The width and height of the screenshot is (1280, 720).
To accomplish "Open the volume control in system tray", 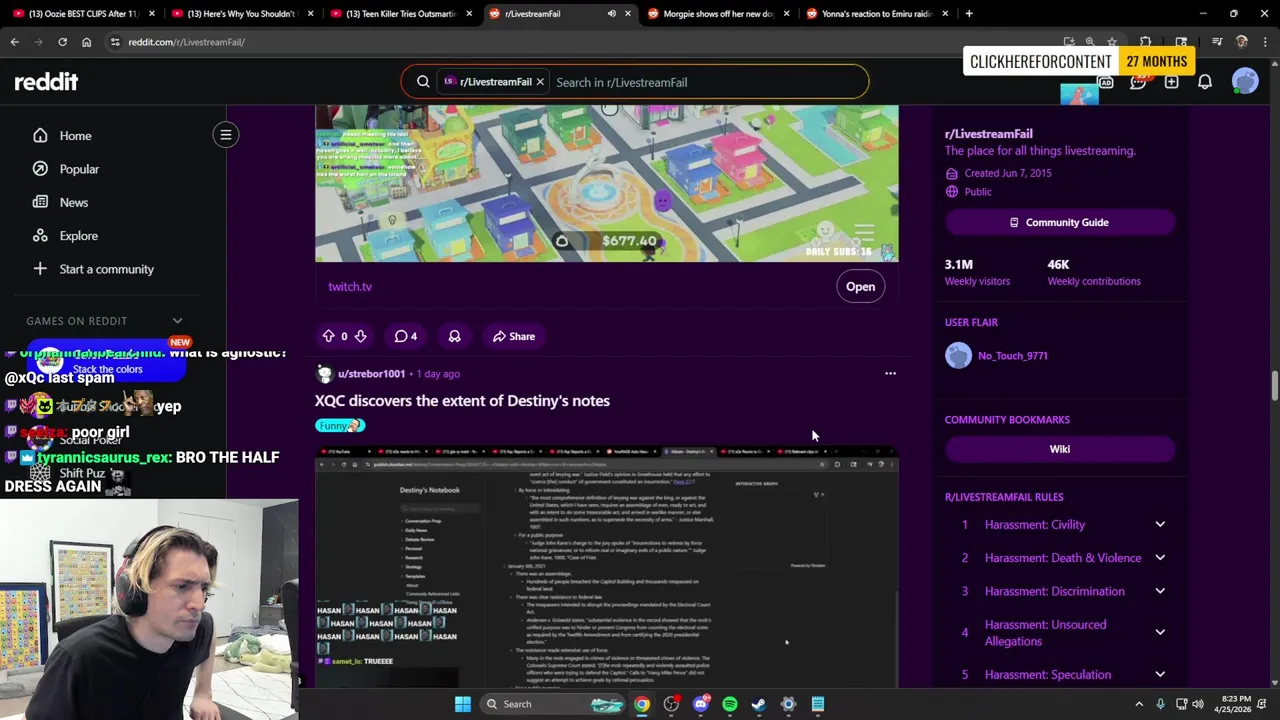I will click(1198, 704).
